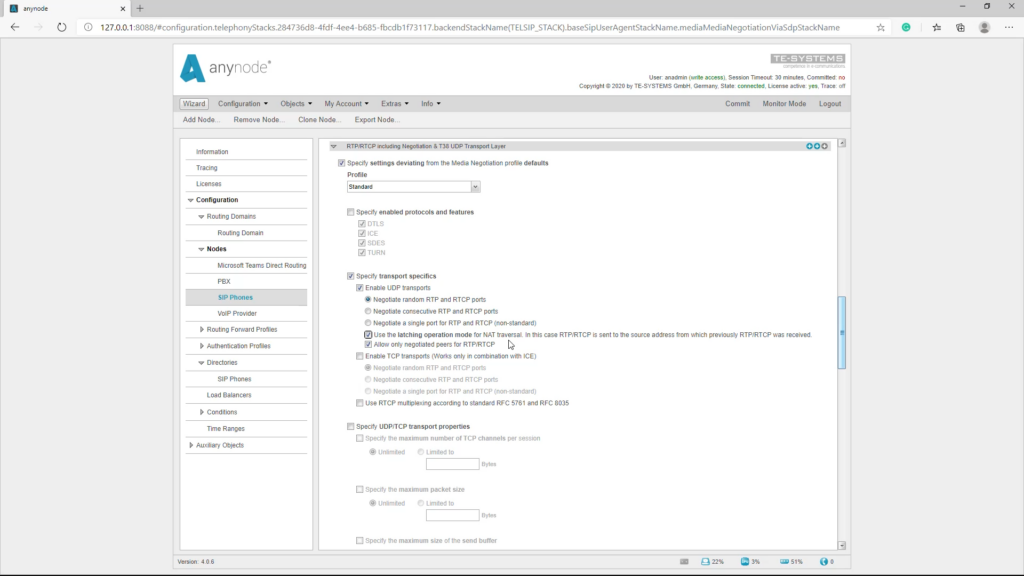Viewport: 1024px width, 576px height.
Task: Click the green Grammarly extension icon
Action: pyautogui.click(x=906, y=27)
